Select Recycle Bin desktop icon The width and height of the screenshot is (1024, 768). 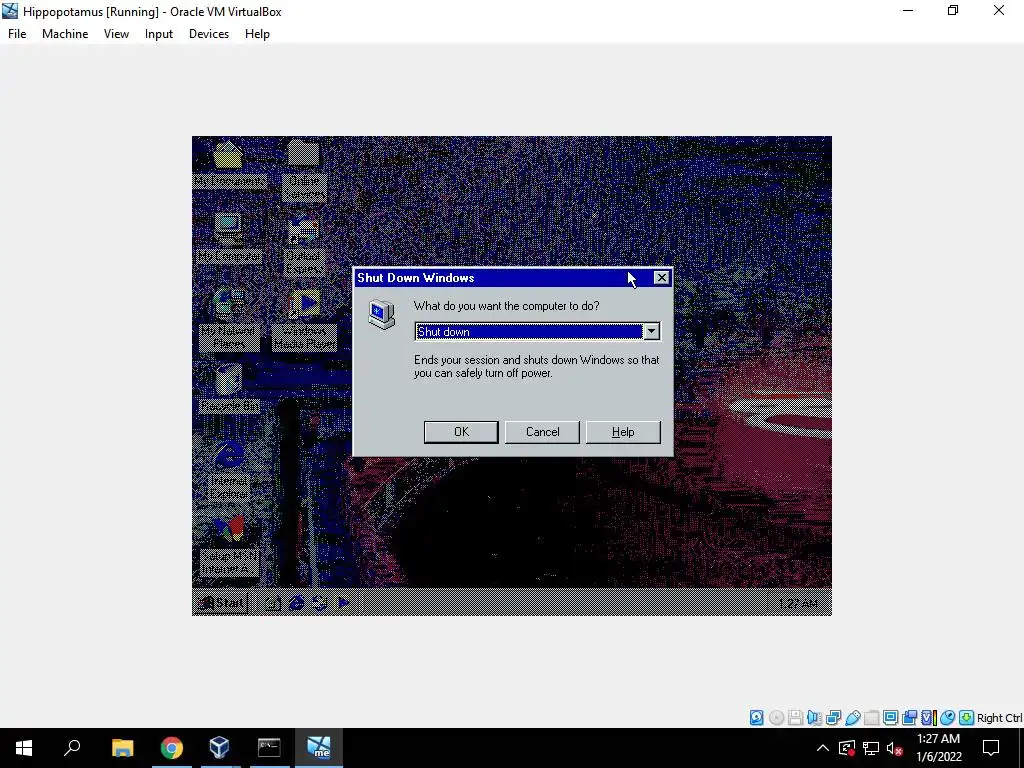coord(229,389)
